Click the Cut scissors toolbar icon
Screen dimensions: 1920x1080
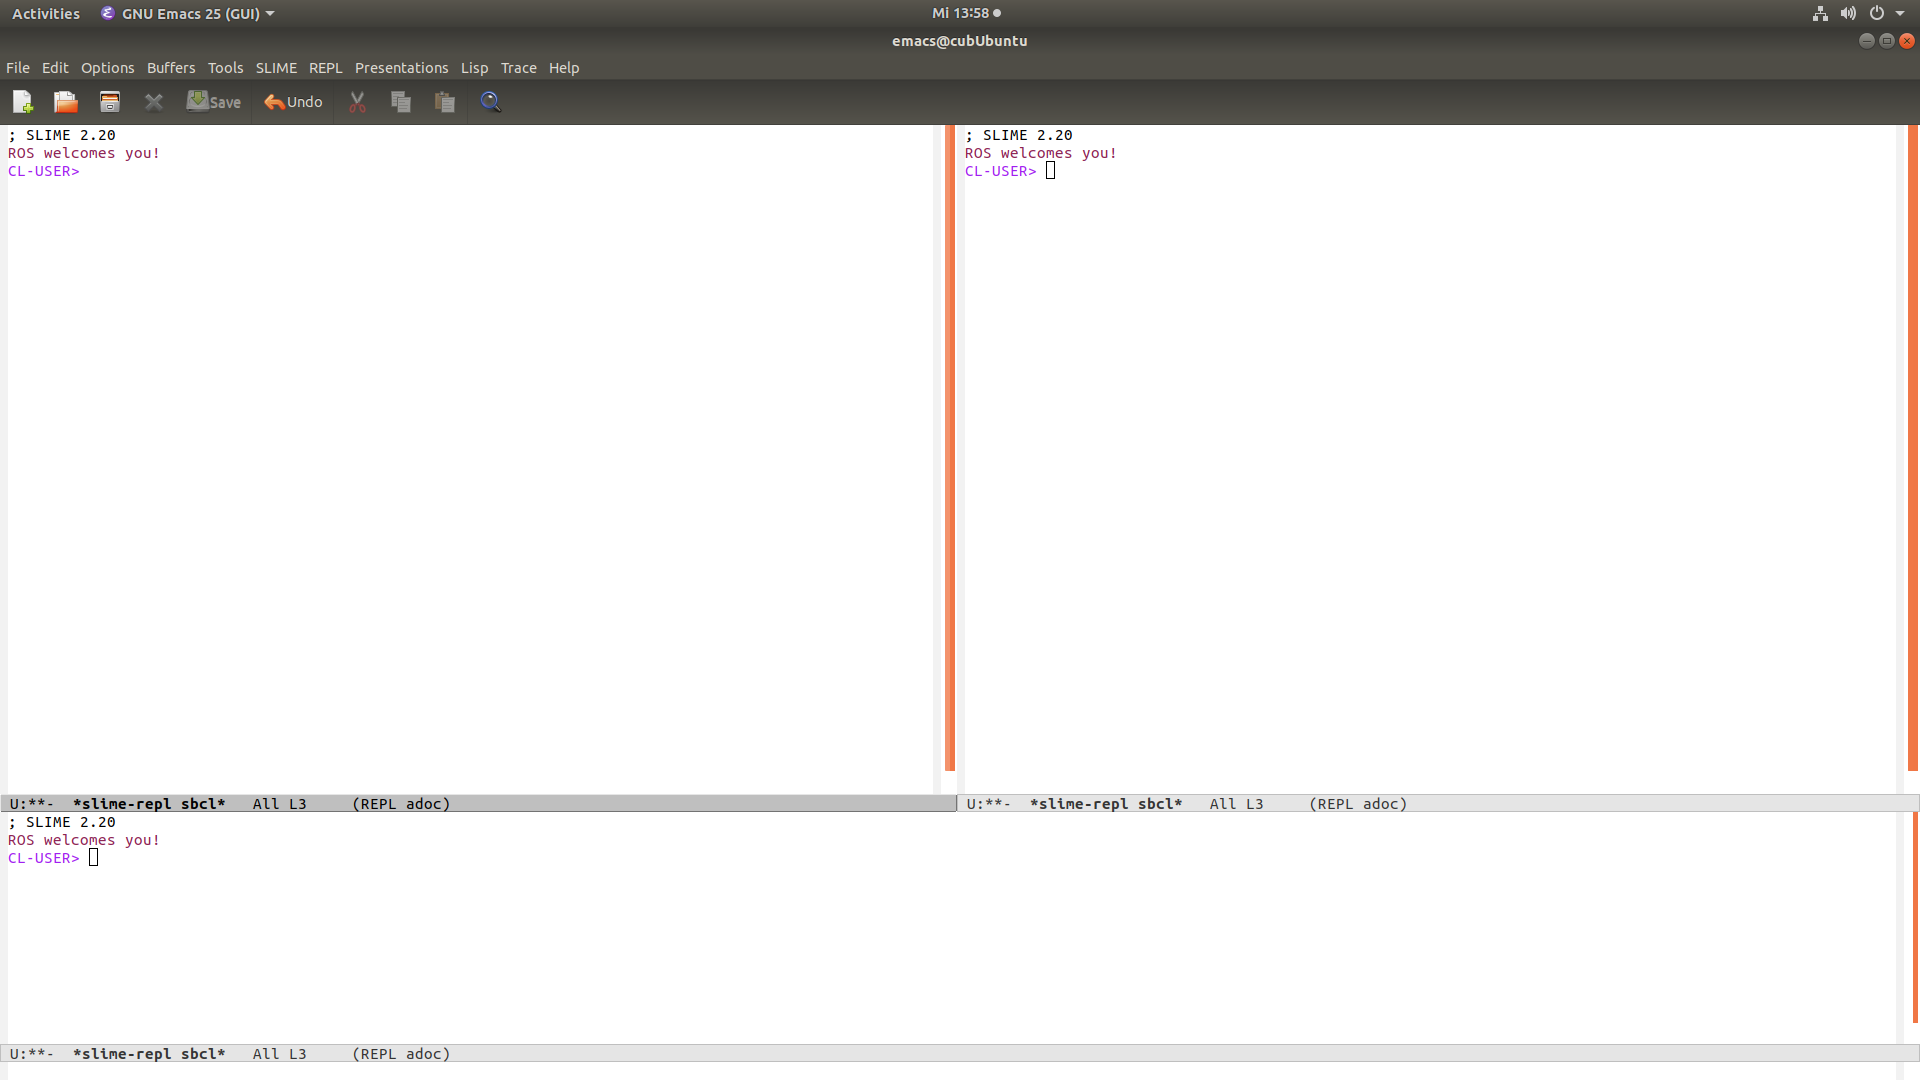(x=357, y=102)
